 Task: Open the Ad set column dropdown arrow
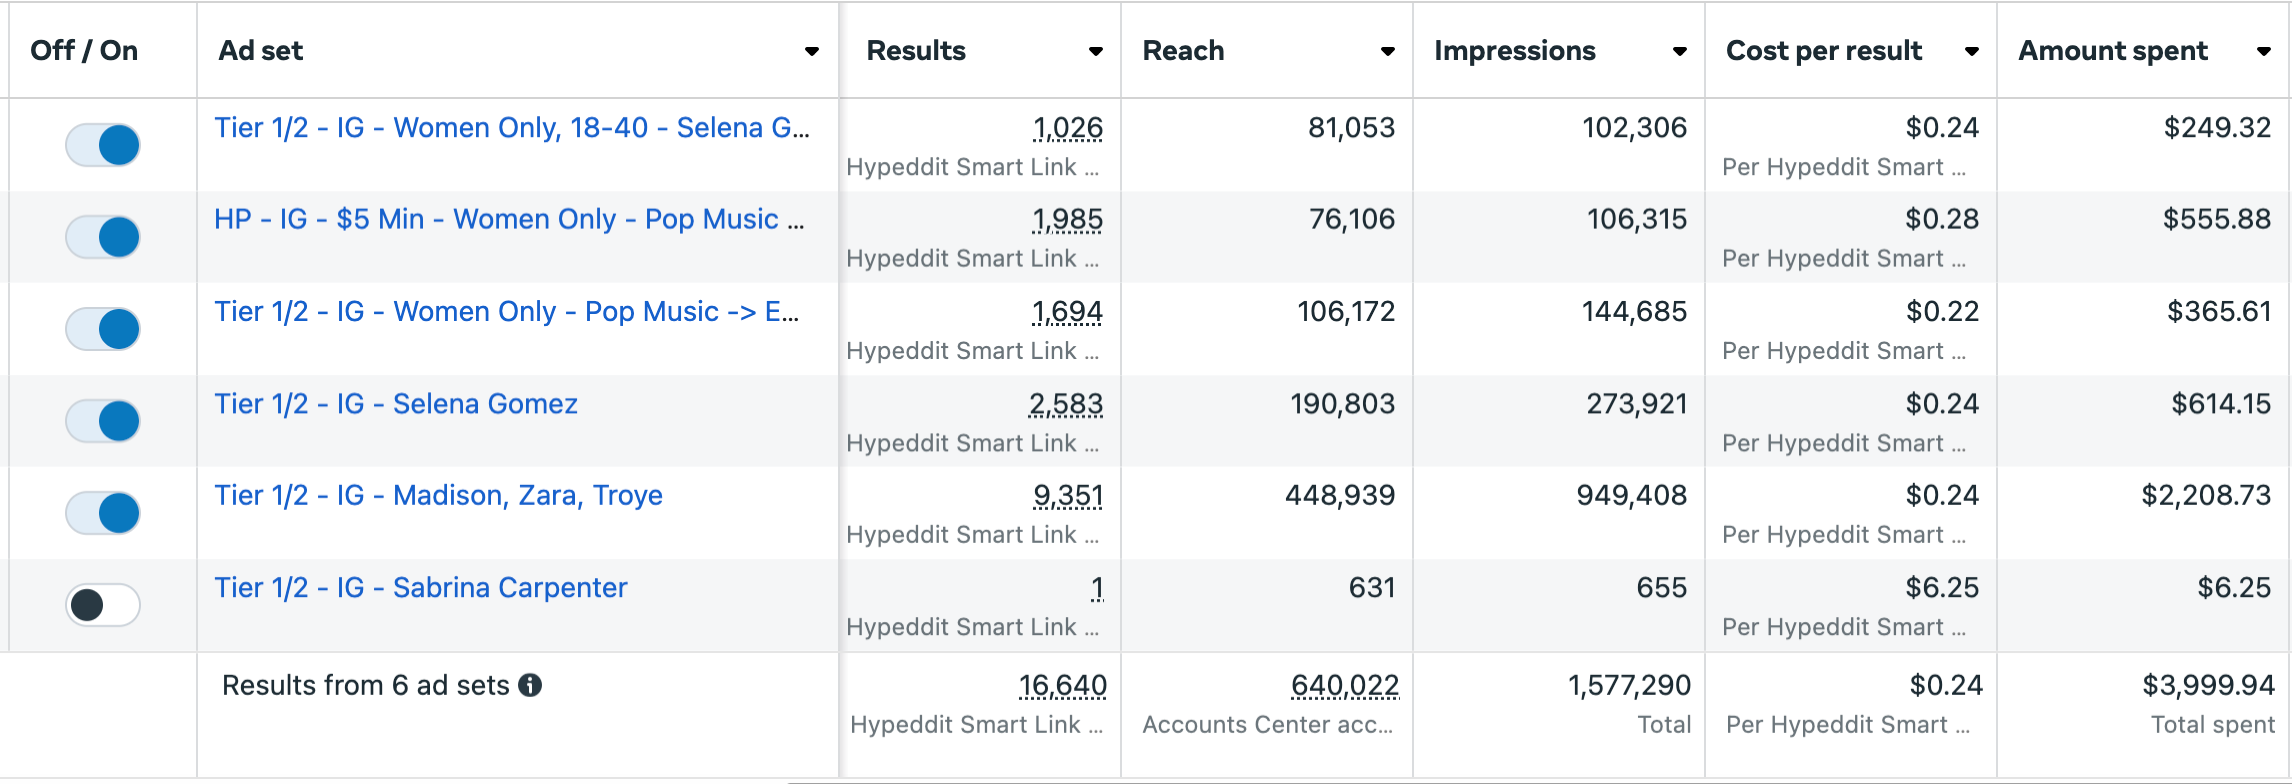(812, 51)
